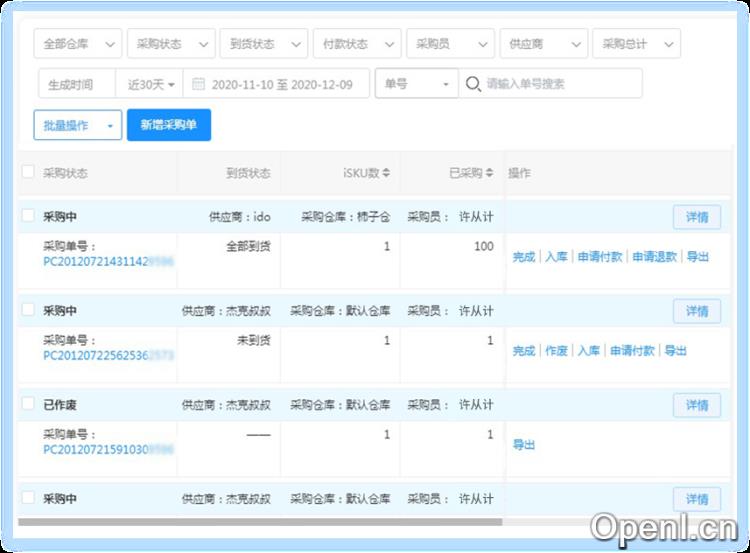Click 导出 for the 已作废 order

click(x=524, y=445)
